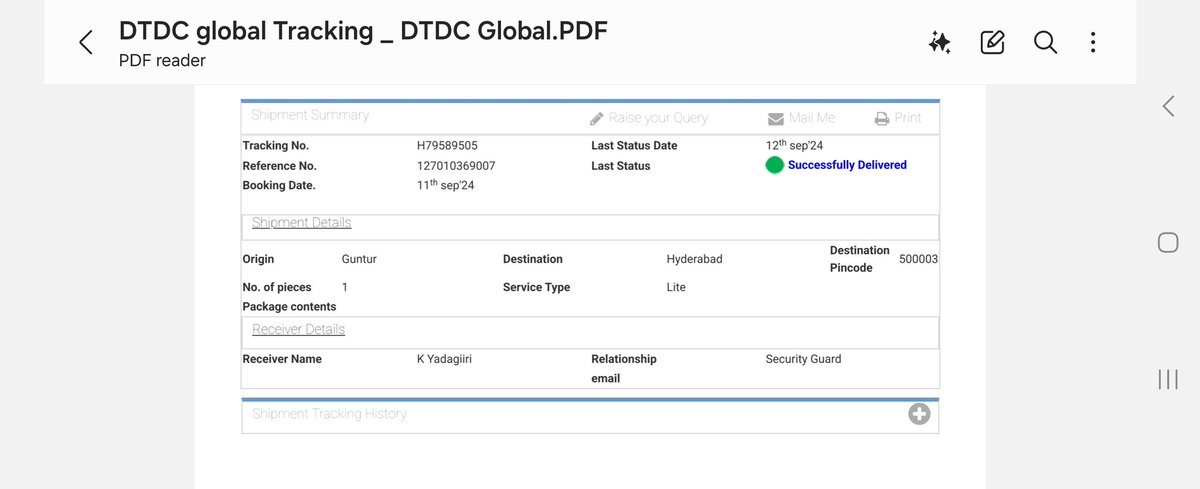Click the Successfully Delivered status text
Image resolution: width=1200 pixels, height=489 pixels.
(847, 165)
